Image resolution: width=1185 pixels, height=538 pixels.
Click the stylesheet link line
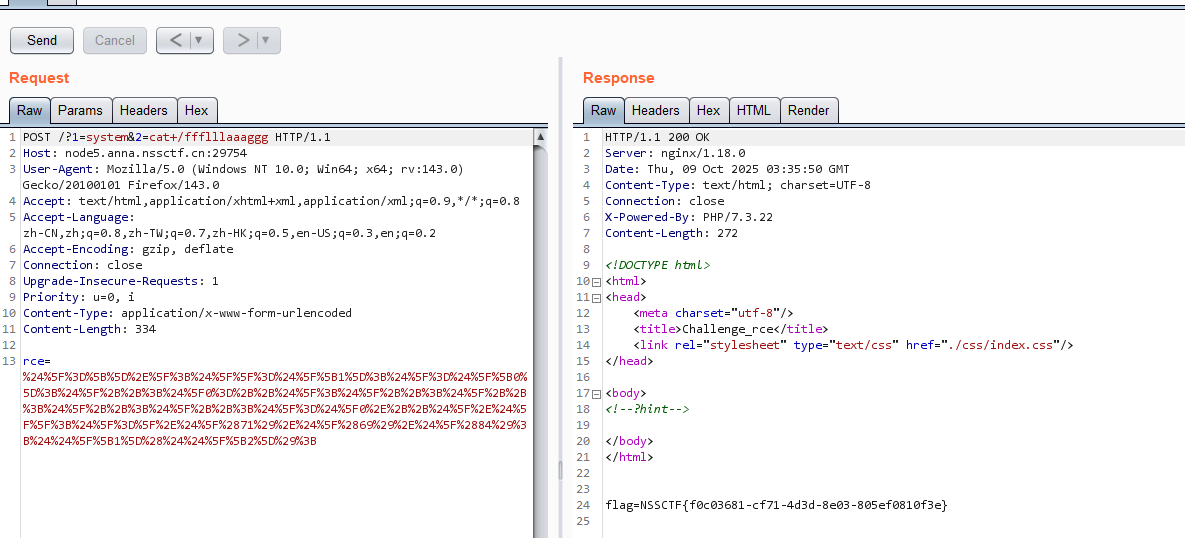click(853, 345)
